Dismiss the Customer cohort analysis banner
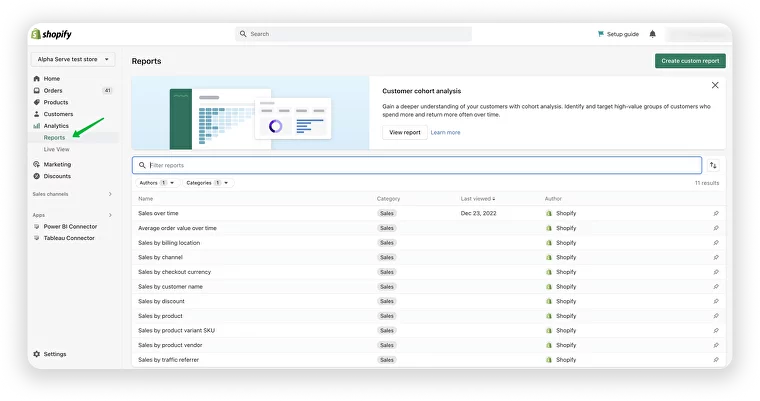The height and width of the screenshot is (401, 760). [715, 85]
